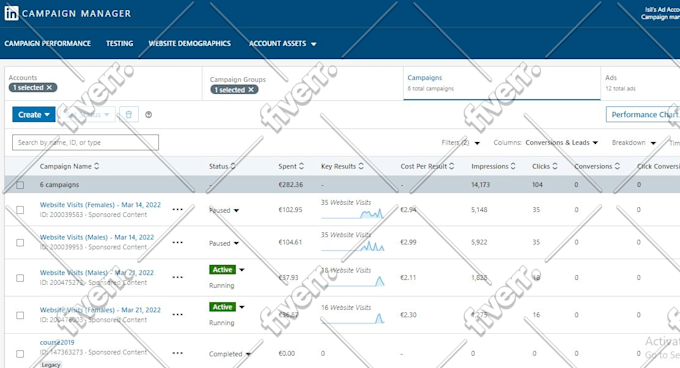Open more options for Website Visits (Females) Mar 21
This screenshot has width=680, height=368.
(x=177, y=315)
